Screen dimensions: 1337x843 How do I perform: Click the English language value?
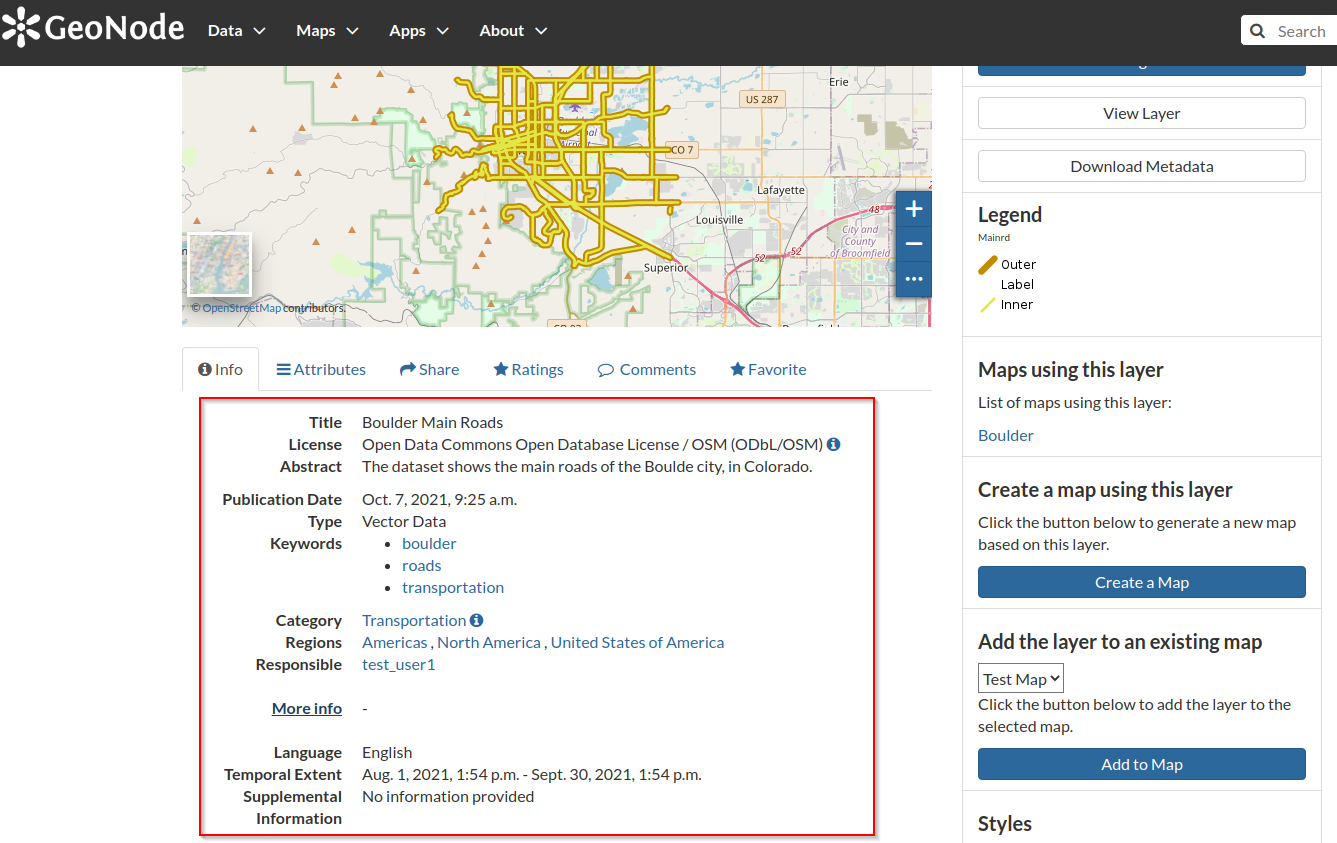click(x=387, y=752)
